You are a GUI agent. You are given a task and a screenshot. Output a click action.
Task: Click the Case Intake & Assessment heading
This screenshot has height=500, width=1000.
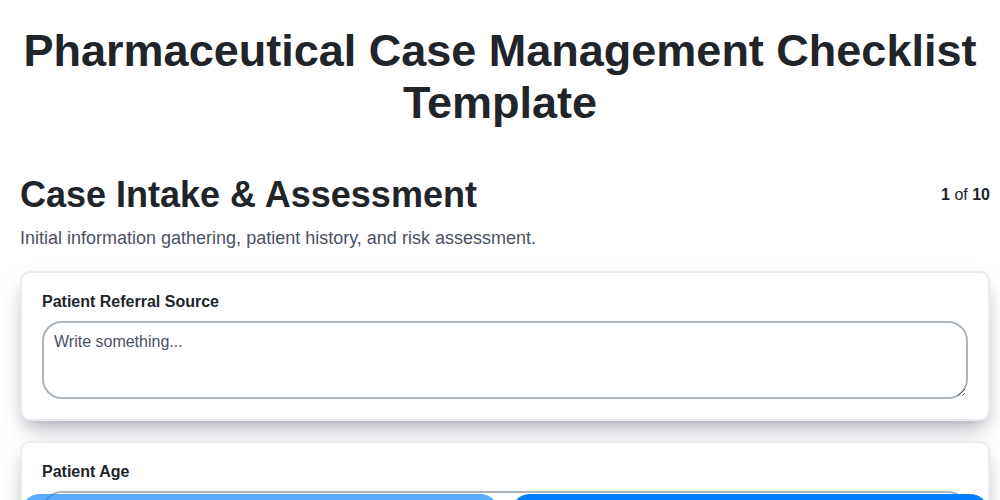click(248, 194)
